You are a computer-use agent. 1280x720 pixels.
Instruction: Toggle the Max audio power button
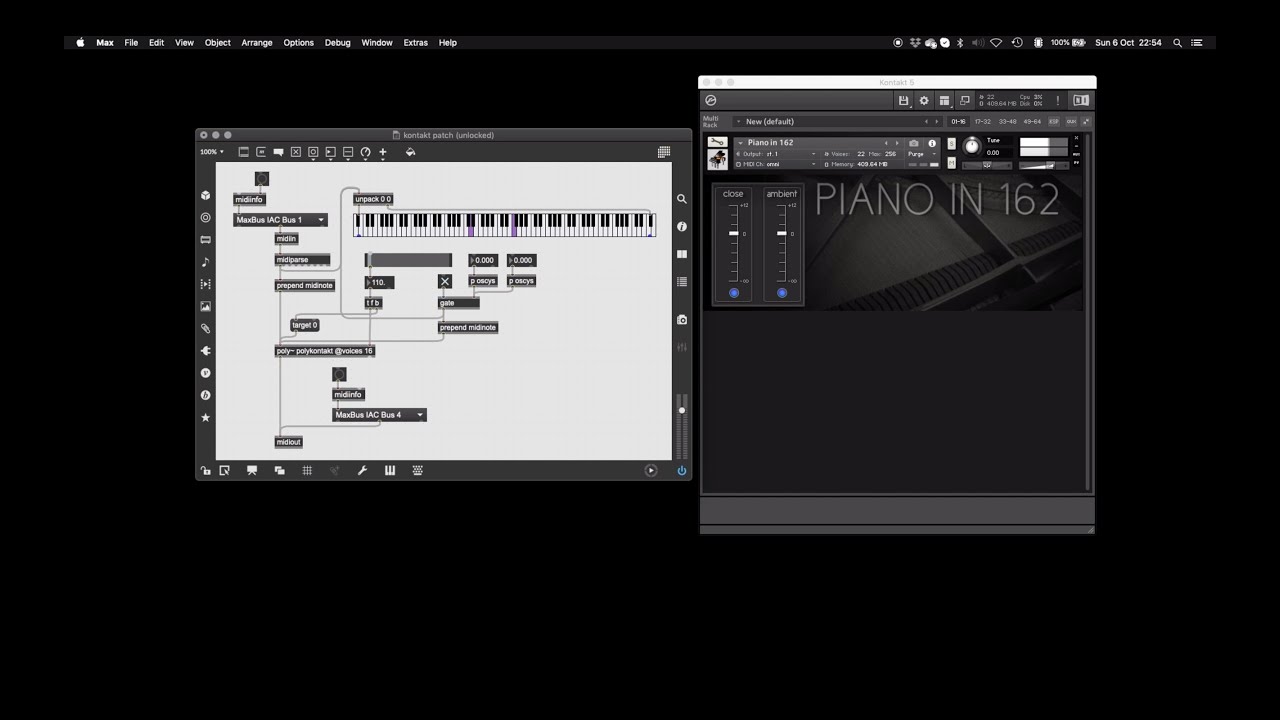coord(682,470)
